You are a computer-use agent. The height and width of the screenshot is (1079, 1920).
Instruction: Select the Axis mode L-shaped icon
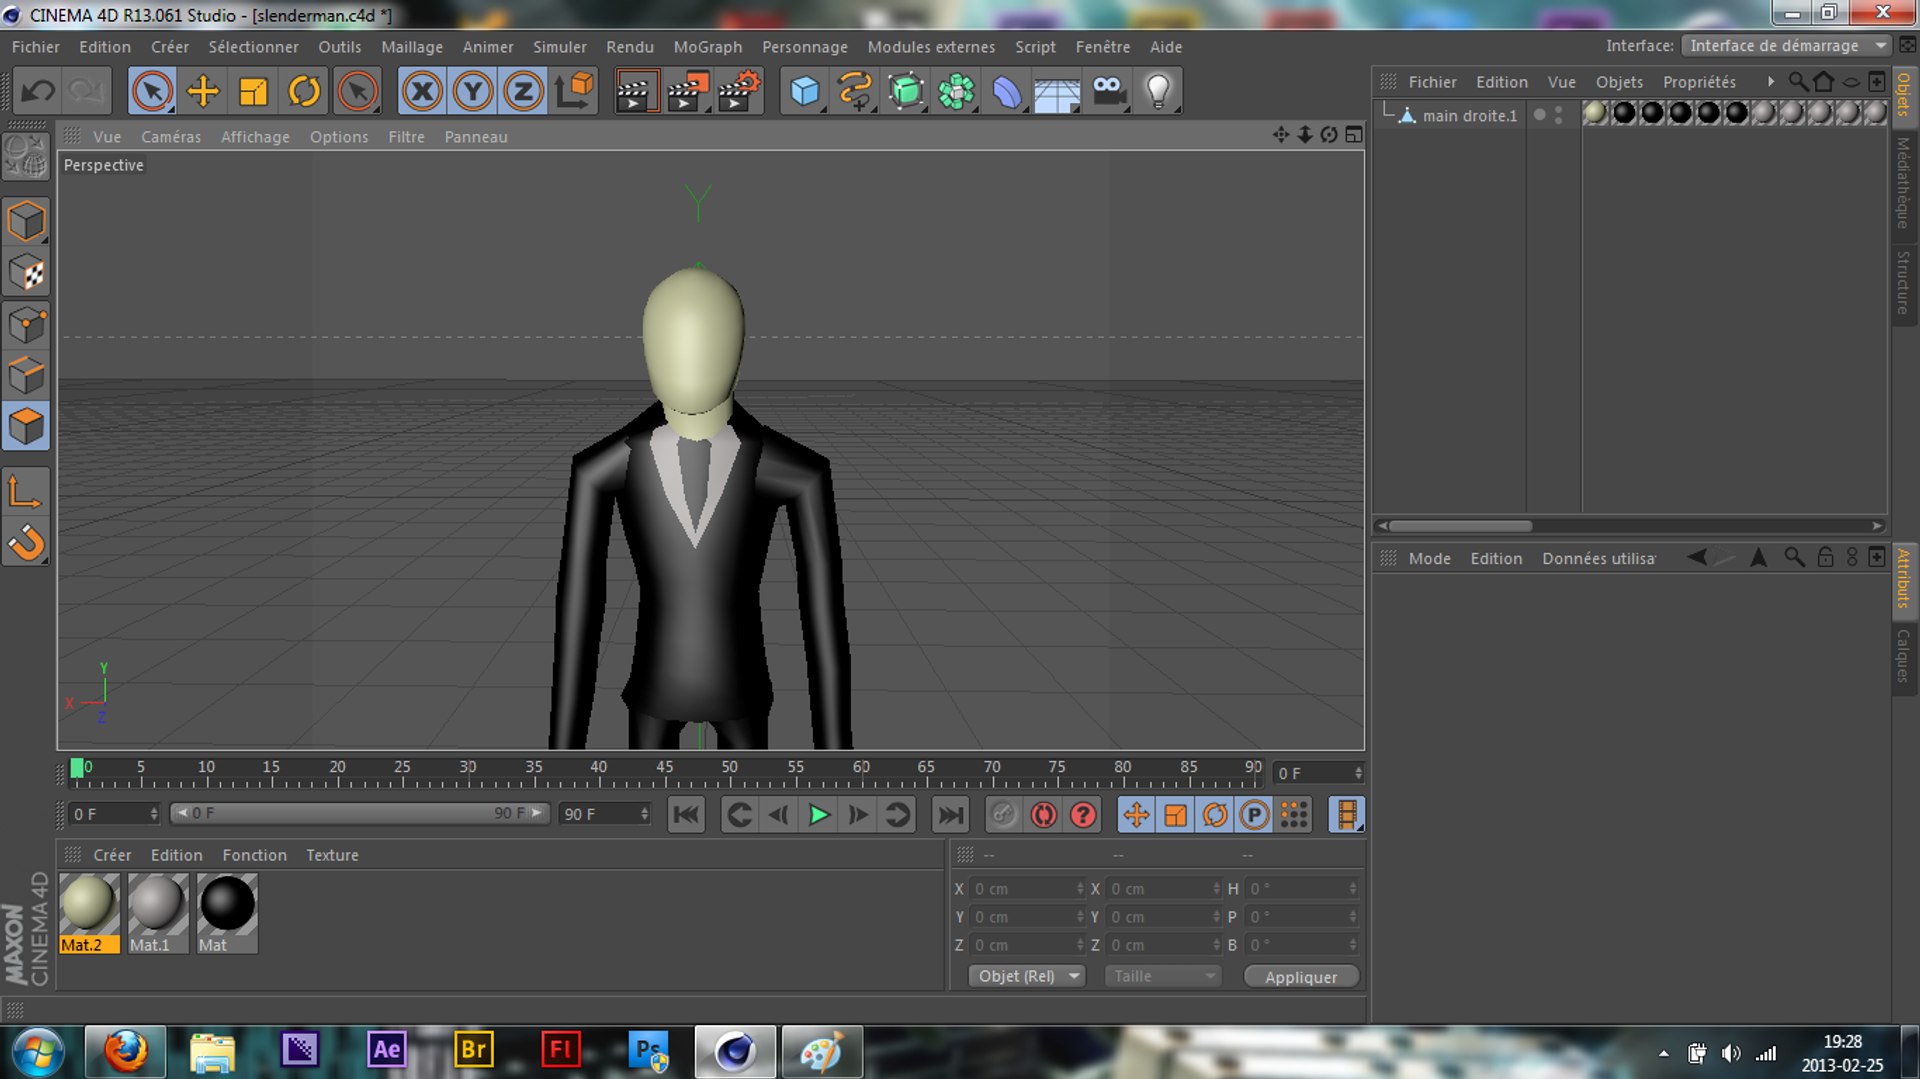[26, 492]
